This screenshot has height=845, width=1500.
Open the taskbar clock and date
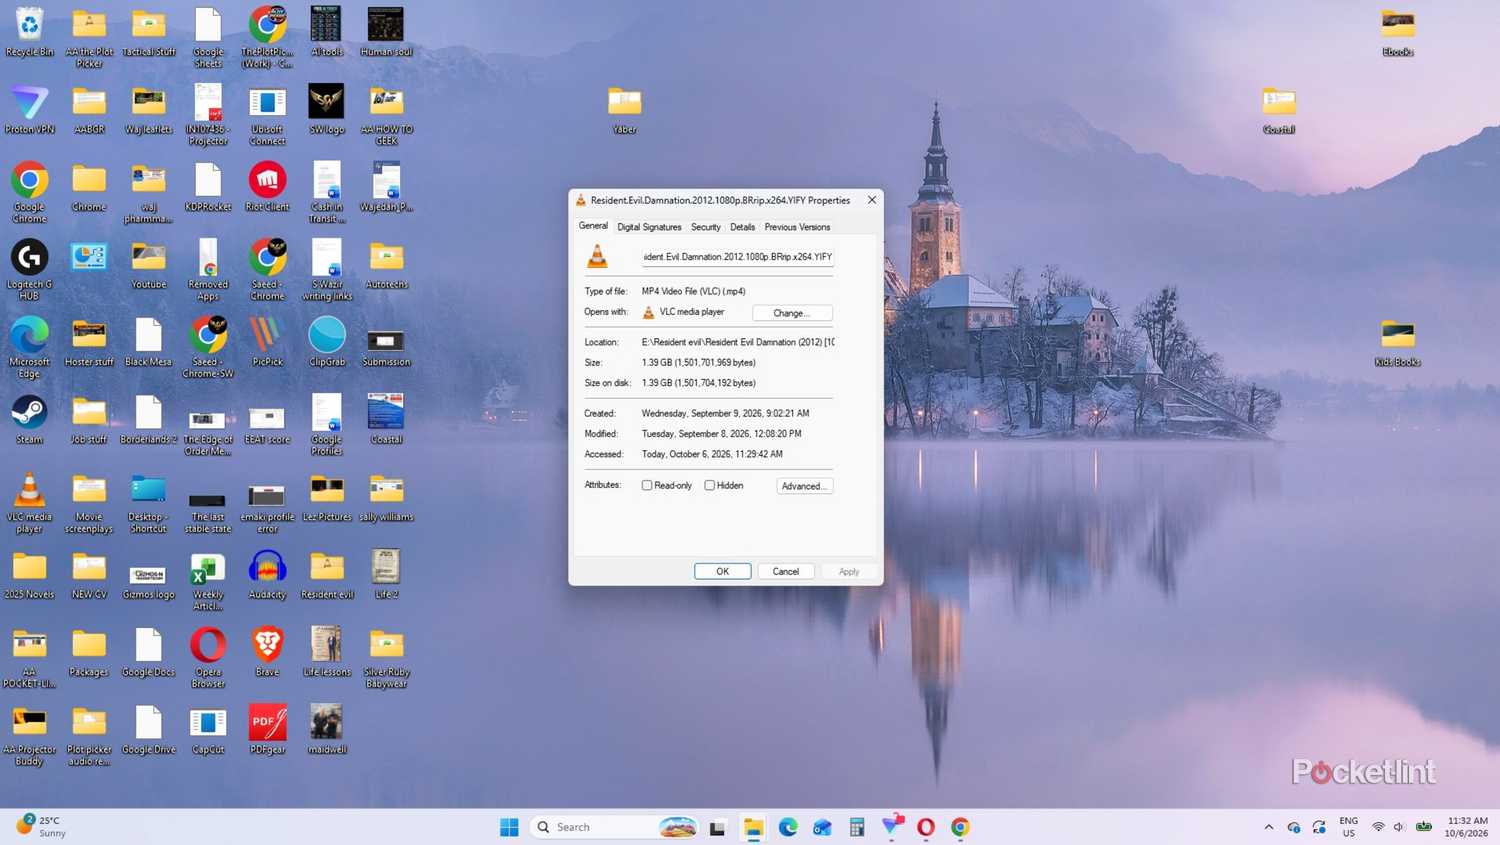coord(1467,827)
